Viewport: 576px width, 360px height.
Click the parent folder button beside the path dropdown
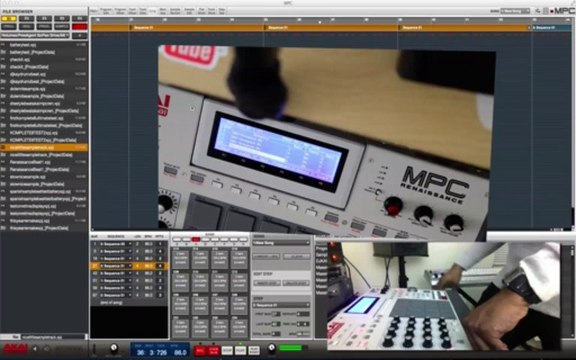click(80, 36)
